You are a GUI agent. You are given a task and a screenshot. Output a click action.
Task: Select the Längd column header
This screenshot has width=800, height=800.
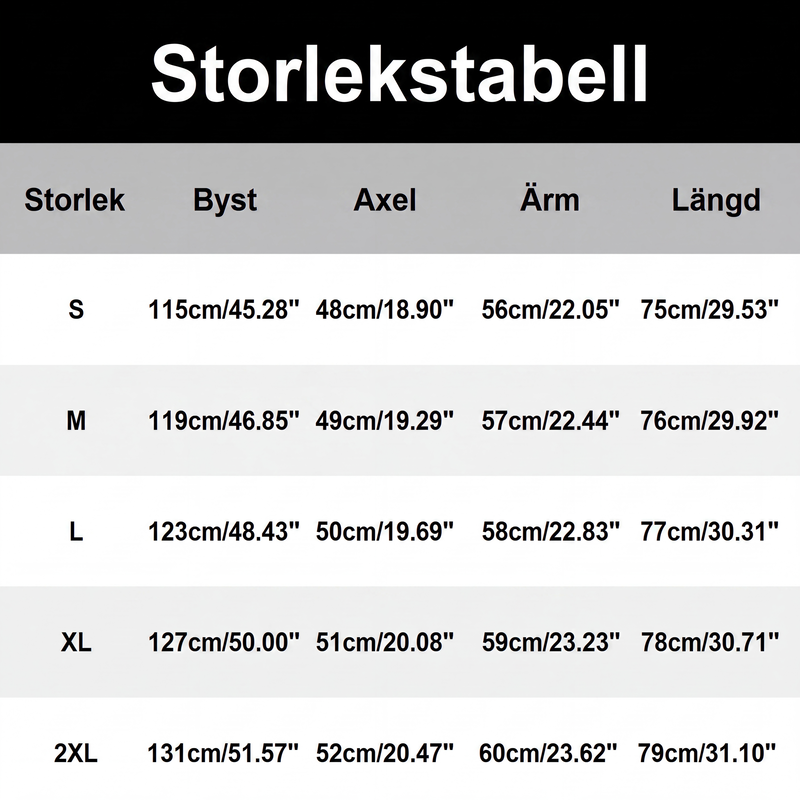pos(716,198)
